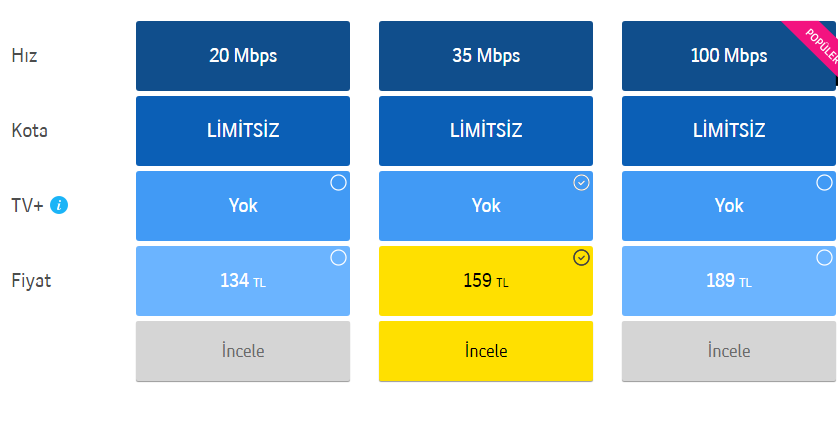Click LİMİTSİZ quota cell under 100 Mbps
Viewport: 838px width, 421px height.
729,131
